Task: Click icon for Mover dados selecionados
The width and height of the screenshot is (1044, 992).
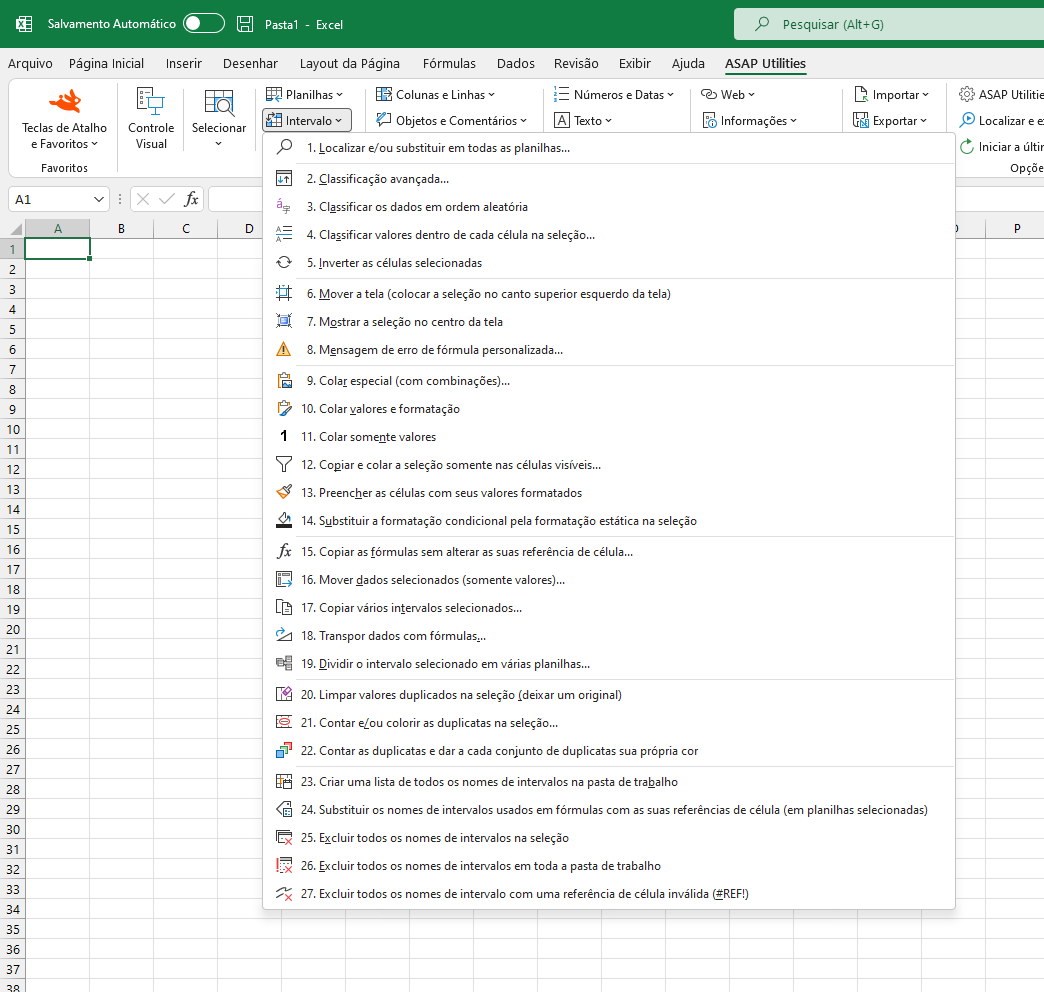Action: (x=284, y=579)
